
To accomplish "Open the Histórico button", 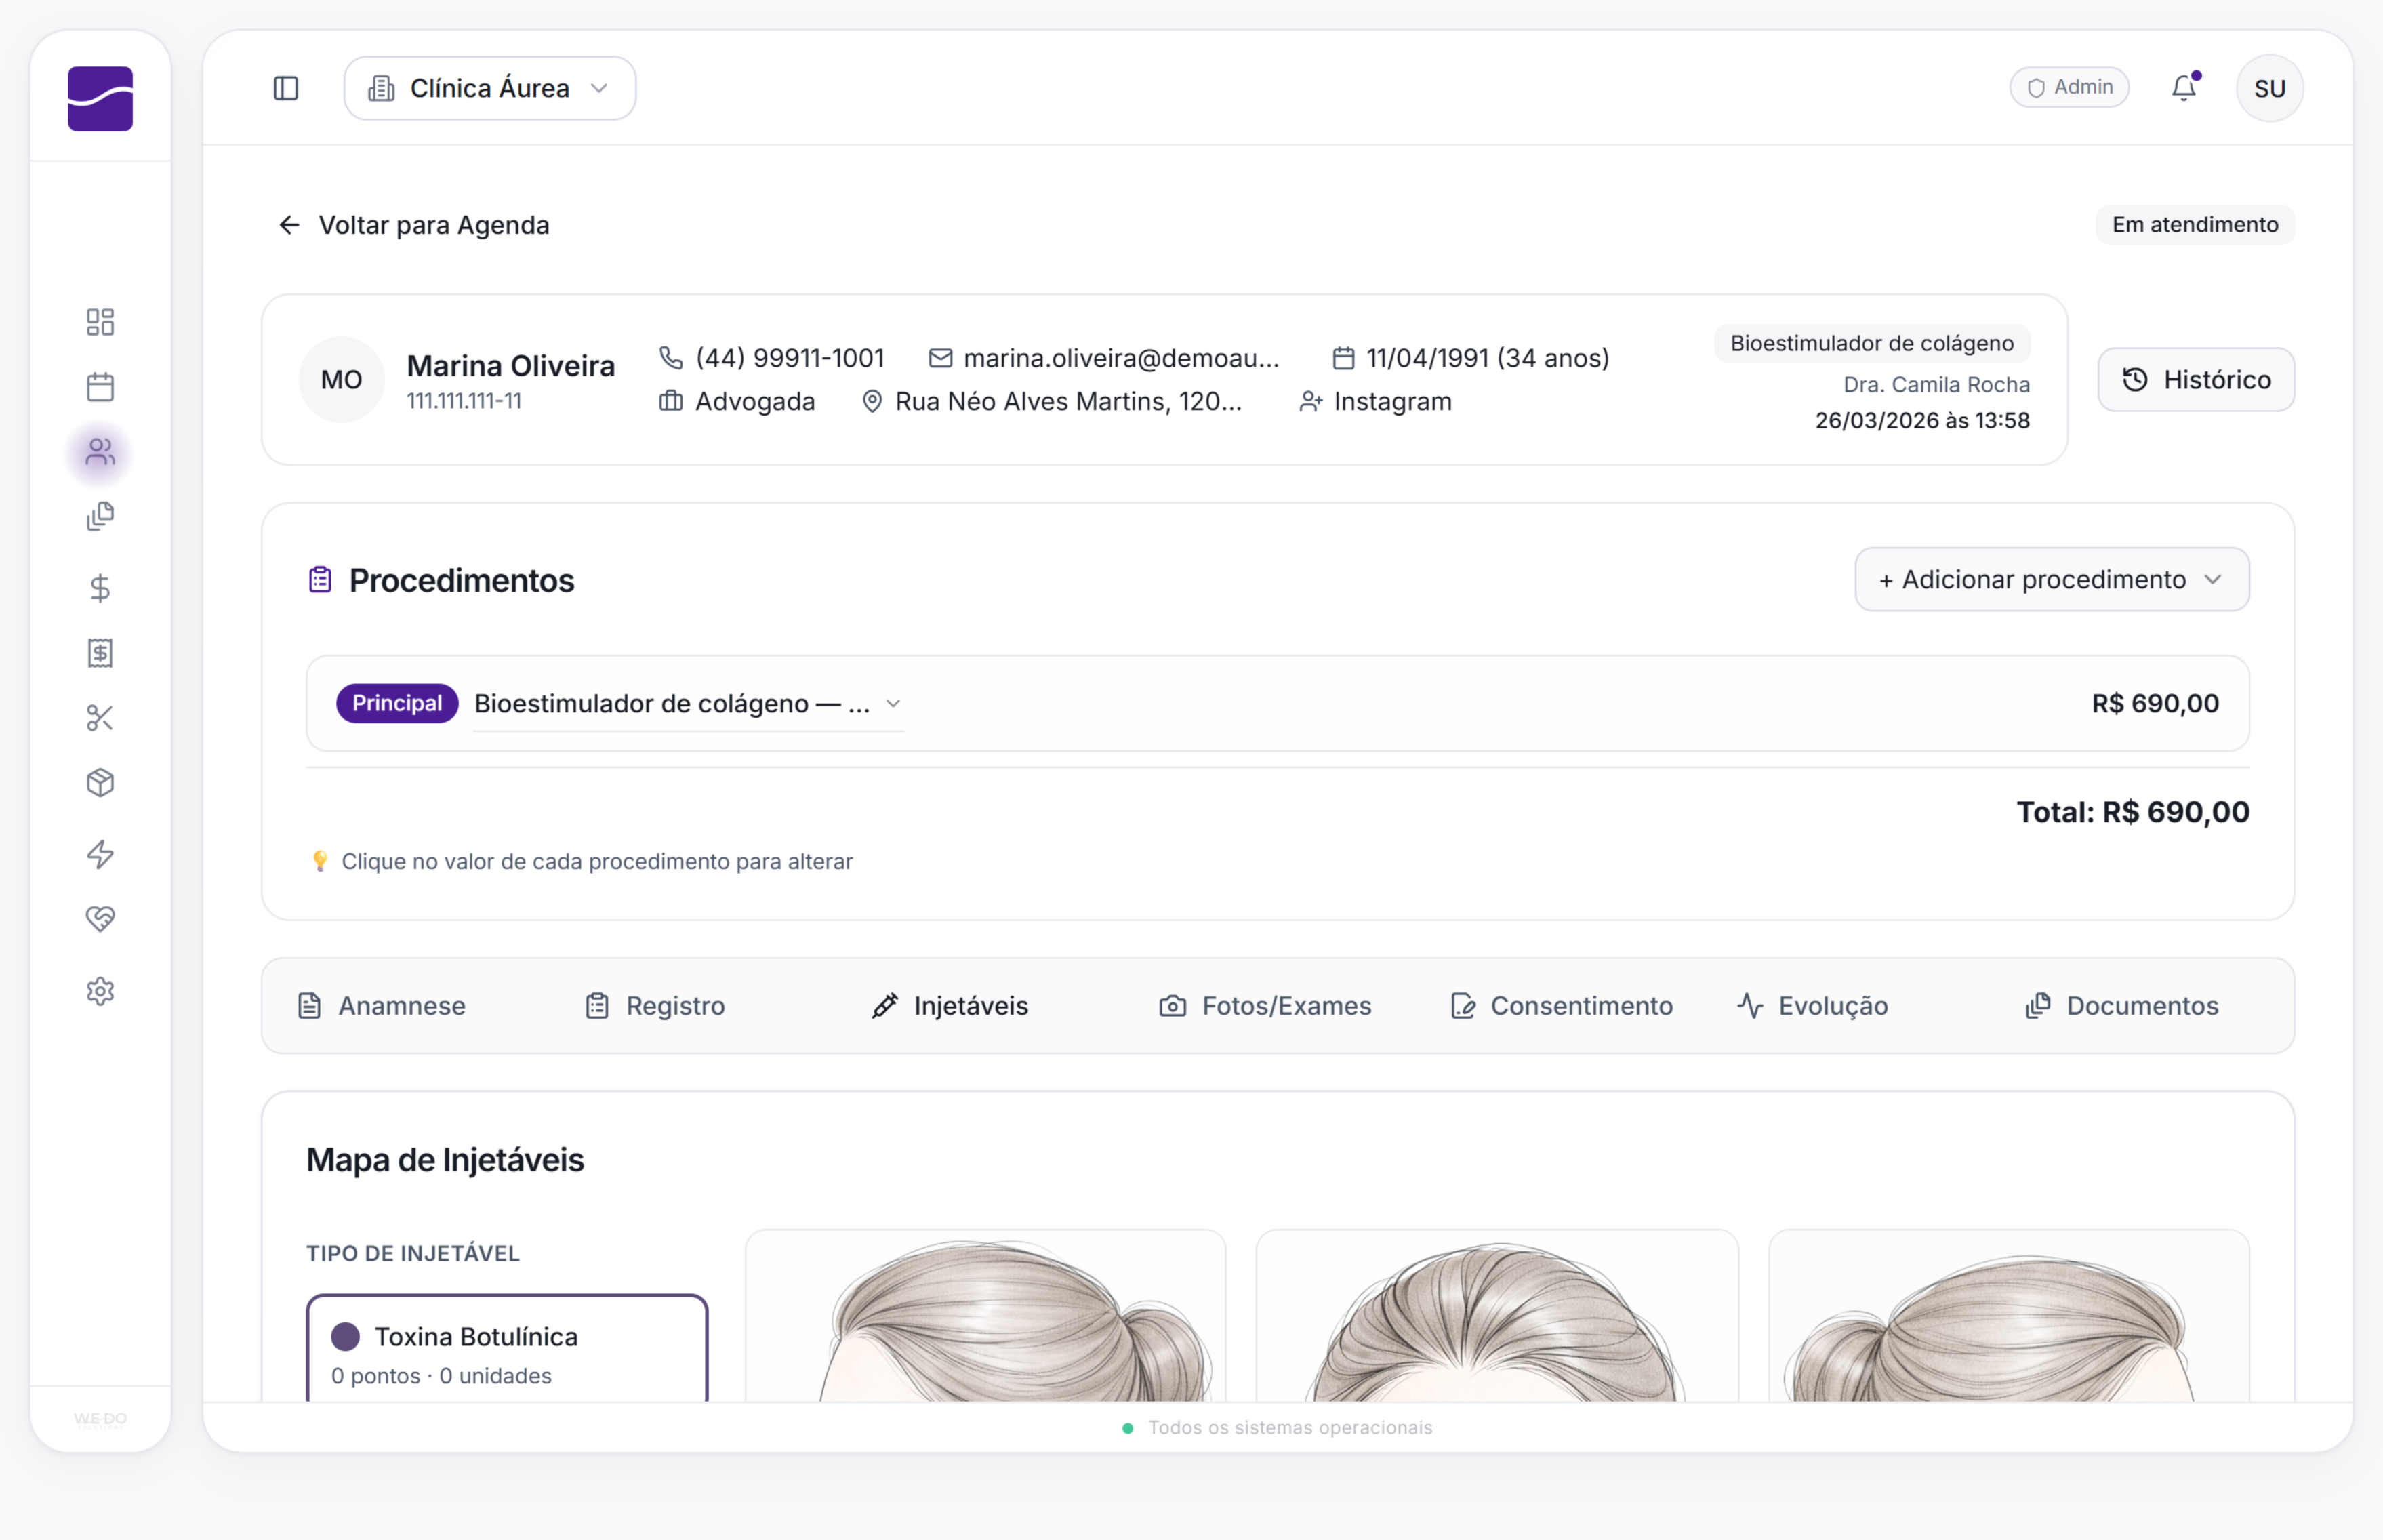I will (x=2196, y=379).
